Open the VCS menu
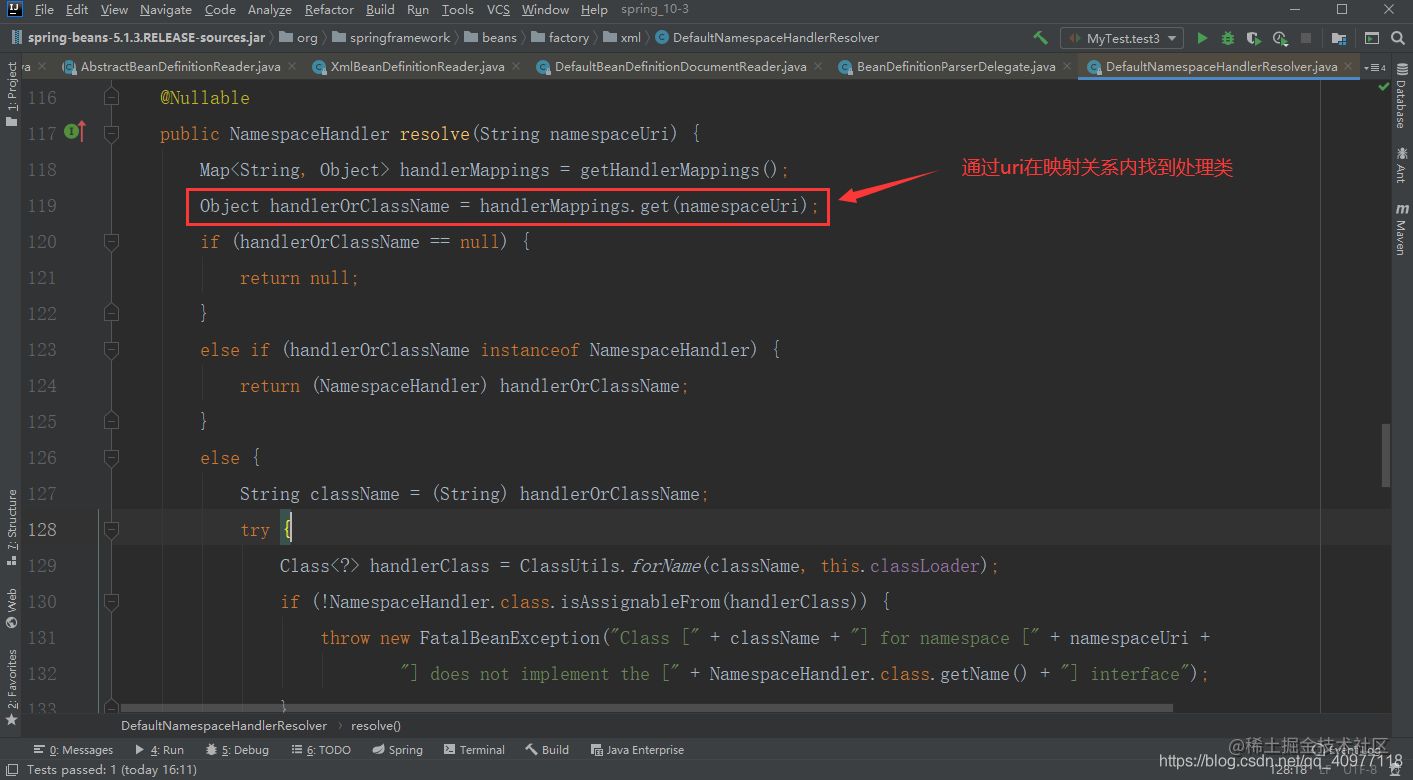This screenshot has height=780, width=1413. pyautogui.click(x=498, y=10)
